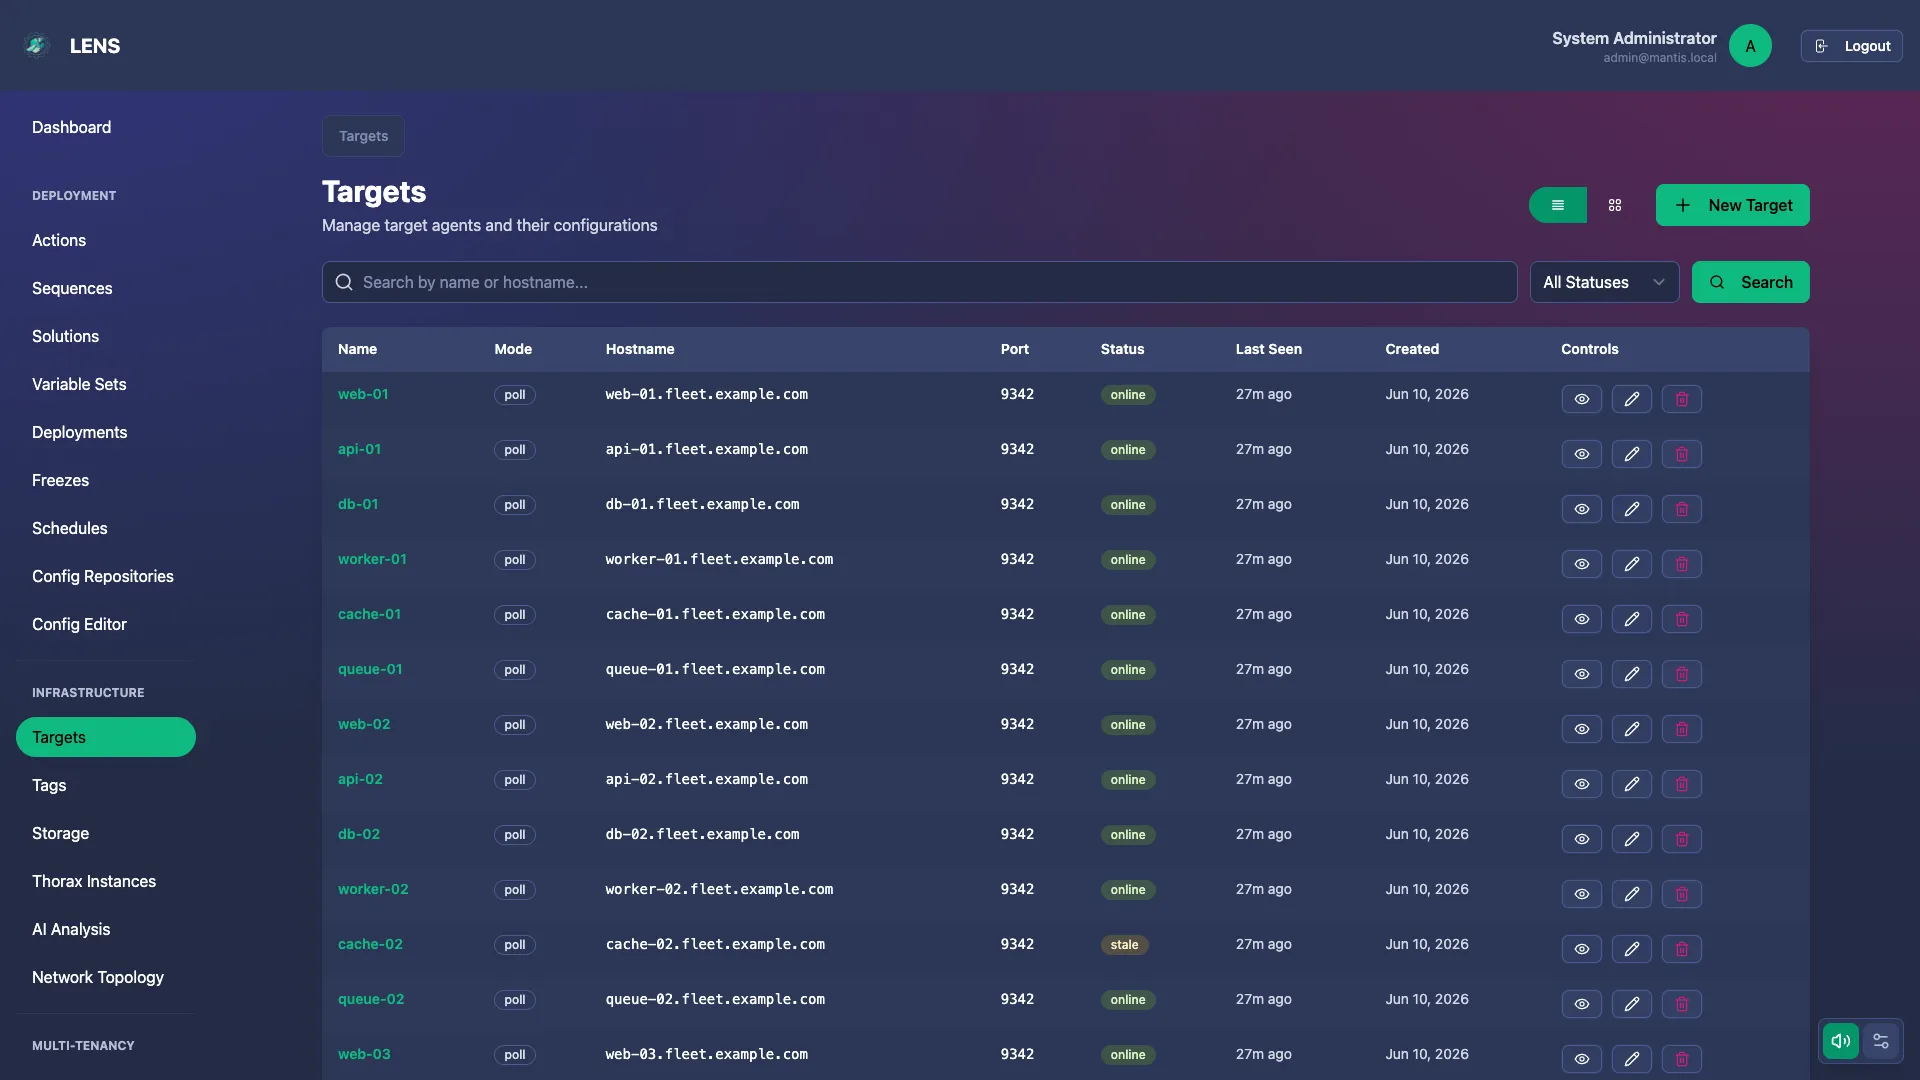1920x1080 pixels.
Task: Edit the queue-01 target
Action: click(x=1632, y=674)
